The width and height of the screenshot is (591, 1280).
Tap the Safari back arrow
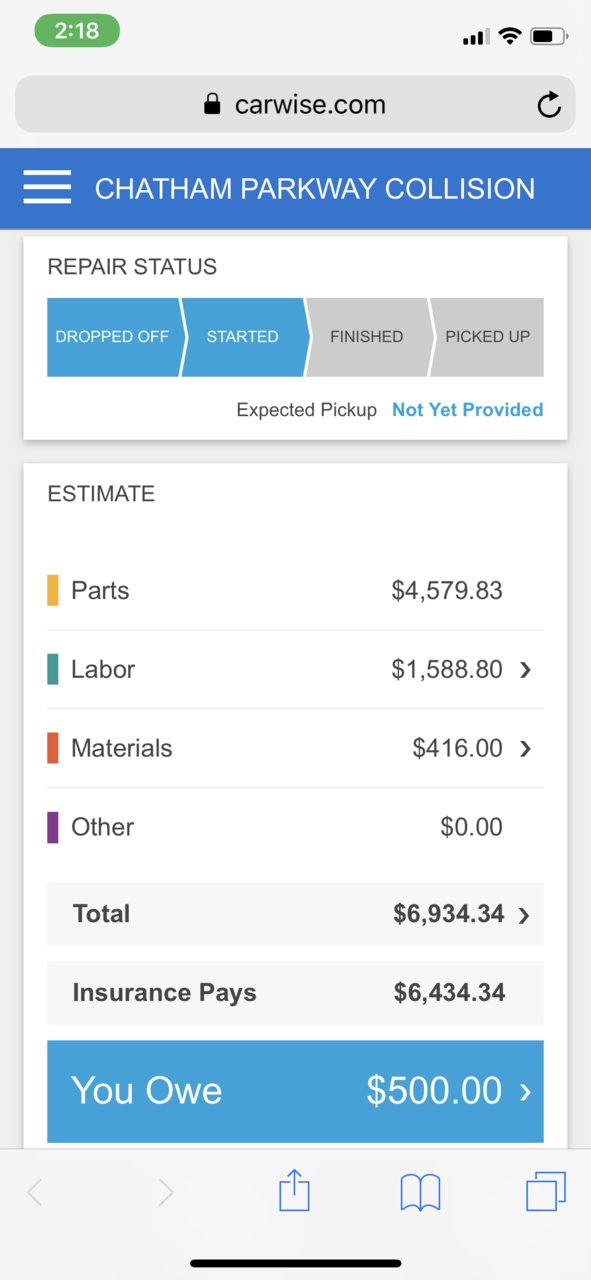pos(35,1192)
